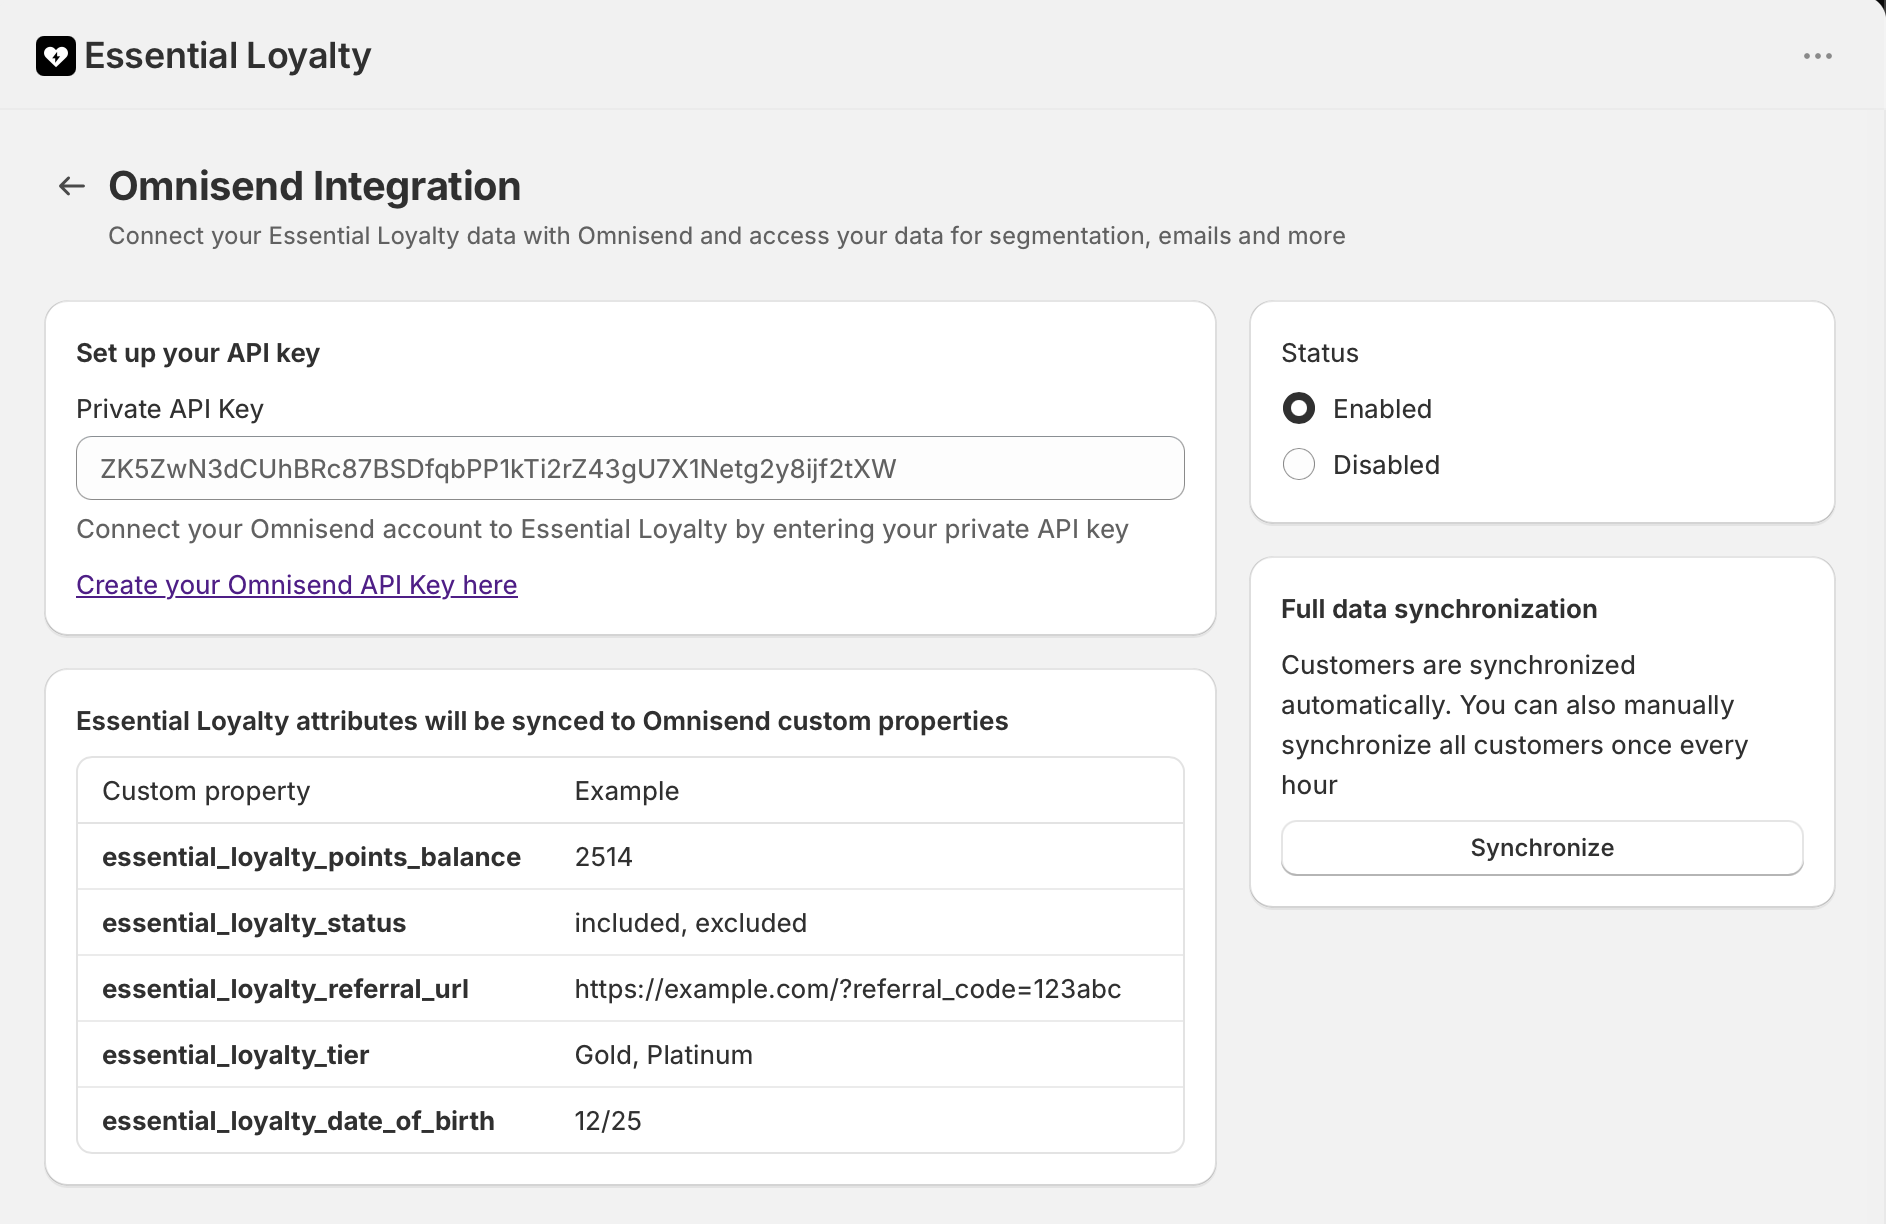Viewport: 1886px width, 1224px height.
Task: Click the example value included, excluded
Action: point(691,923)
